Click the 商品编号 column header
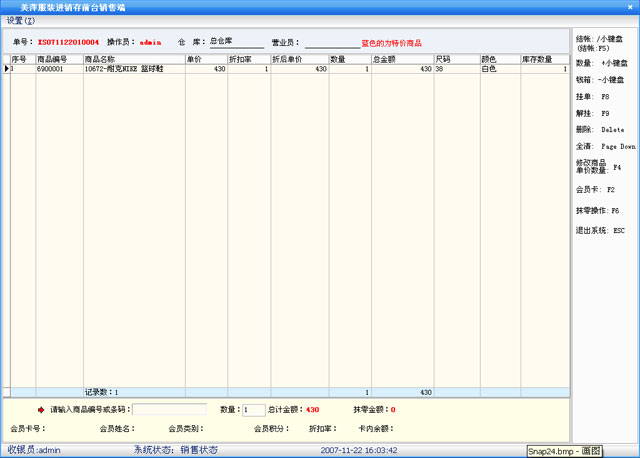 point(58,60)
